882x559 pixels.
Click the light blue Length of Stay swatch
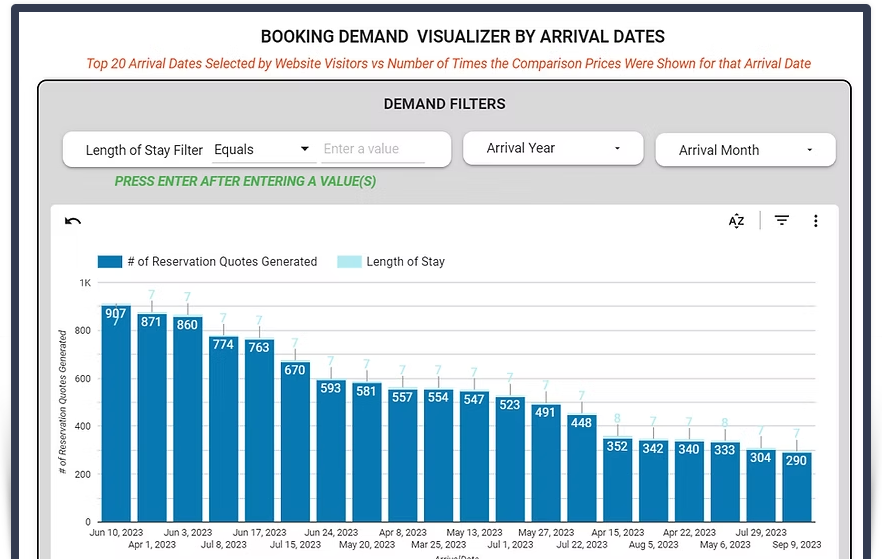349,261
